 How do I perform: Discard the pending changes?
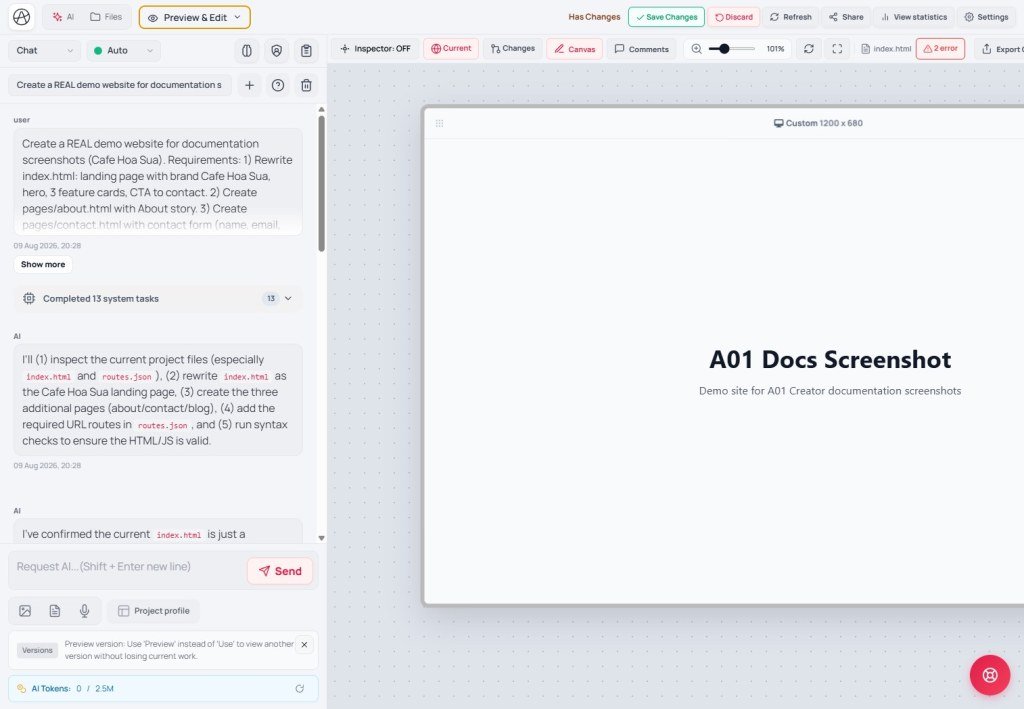click(733, 17)
